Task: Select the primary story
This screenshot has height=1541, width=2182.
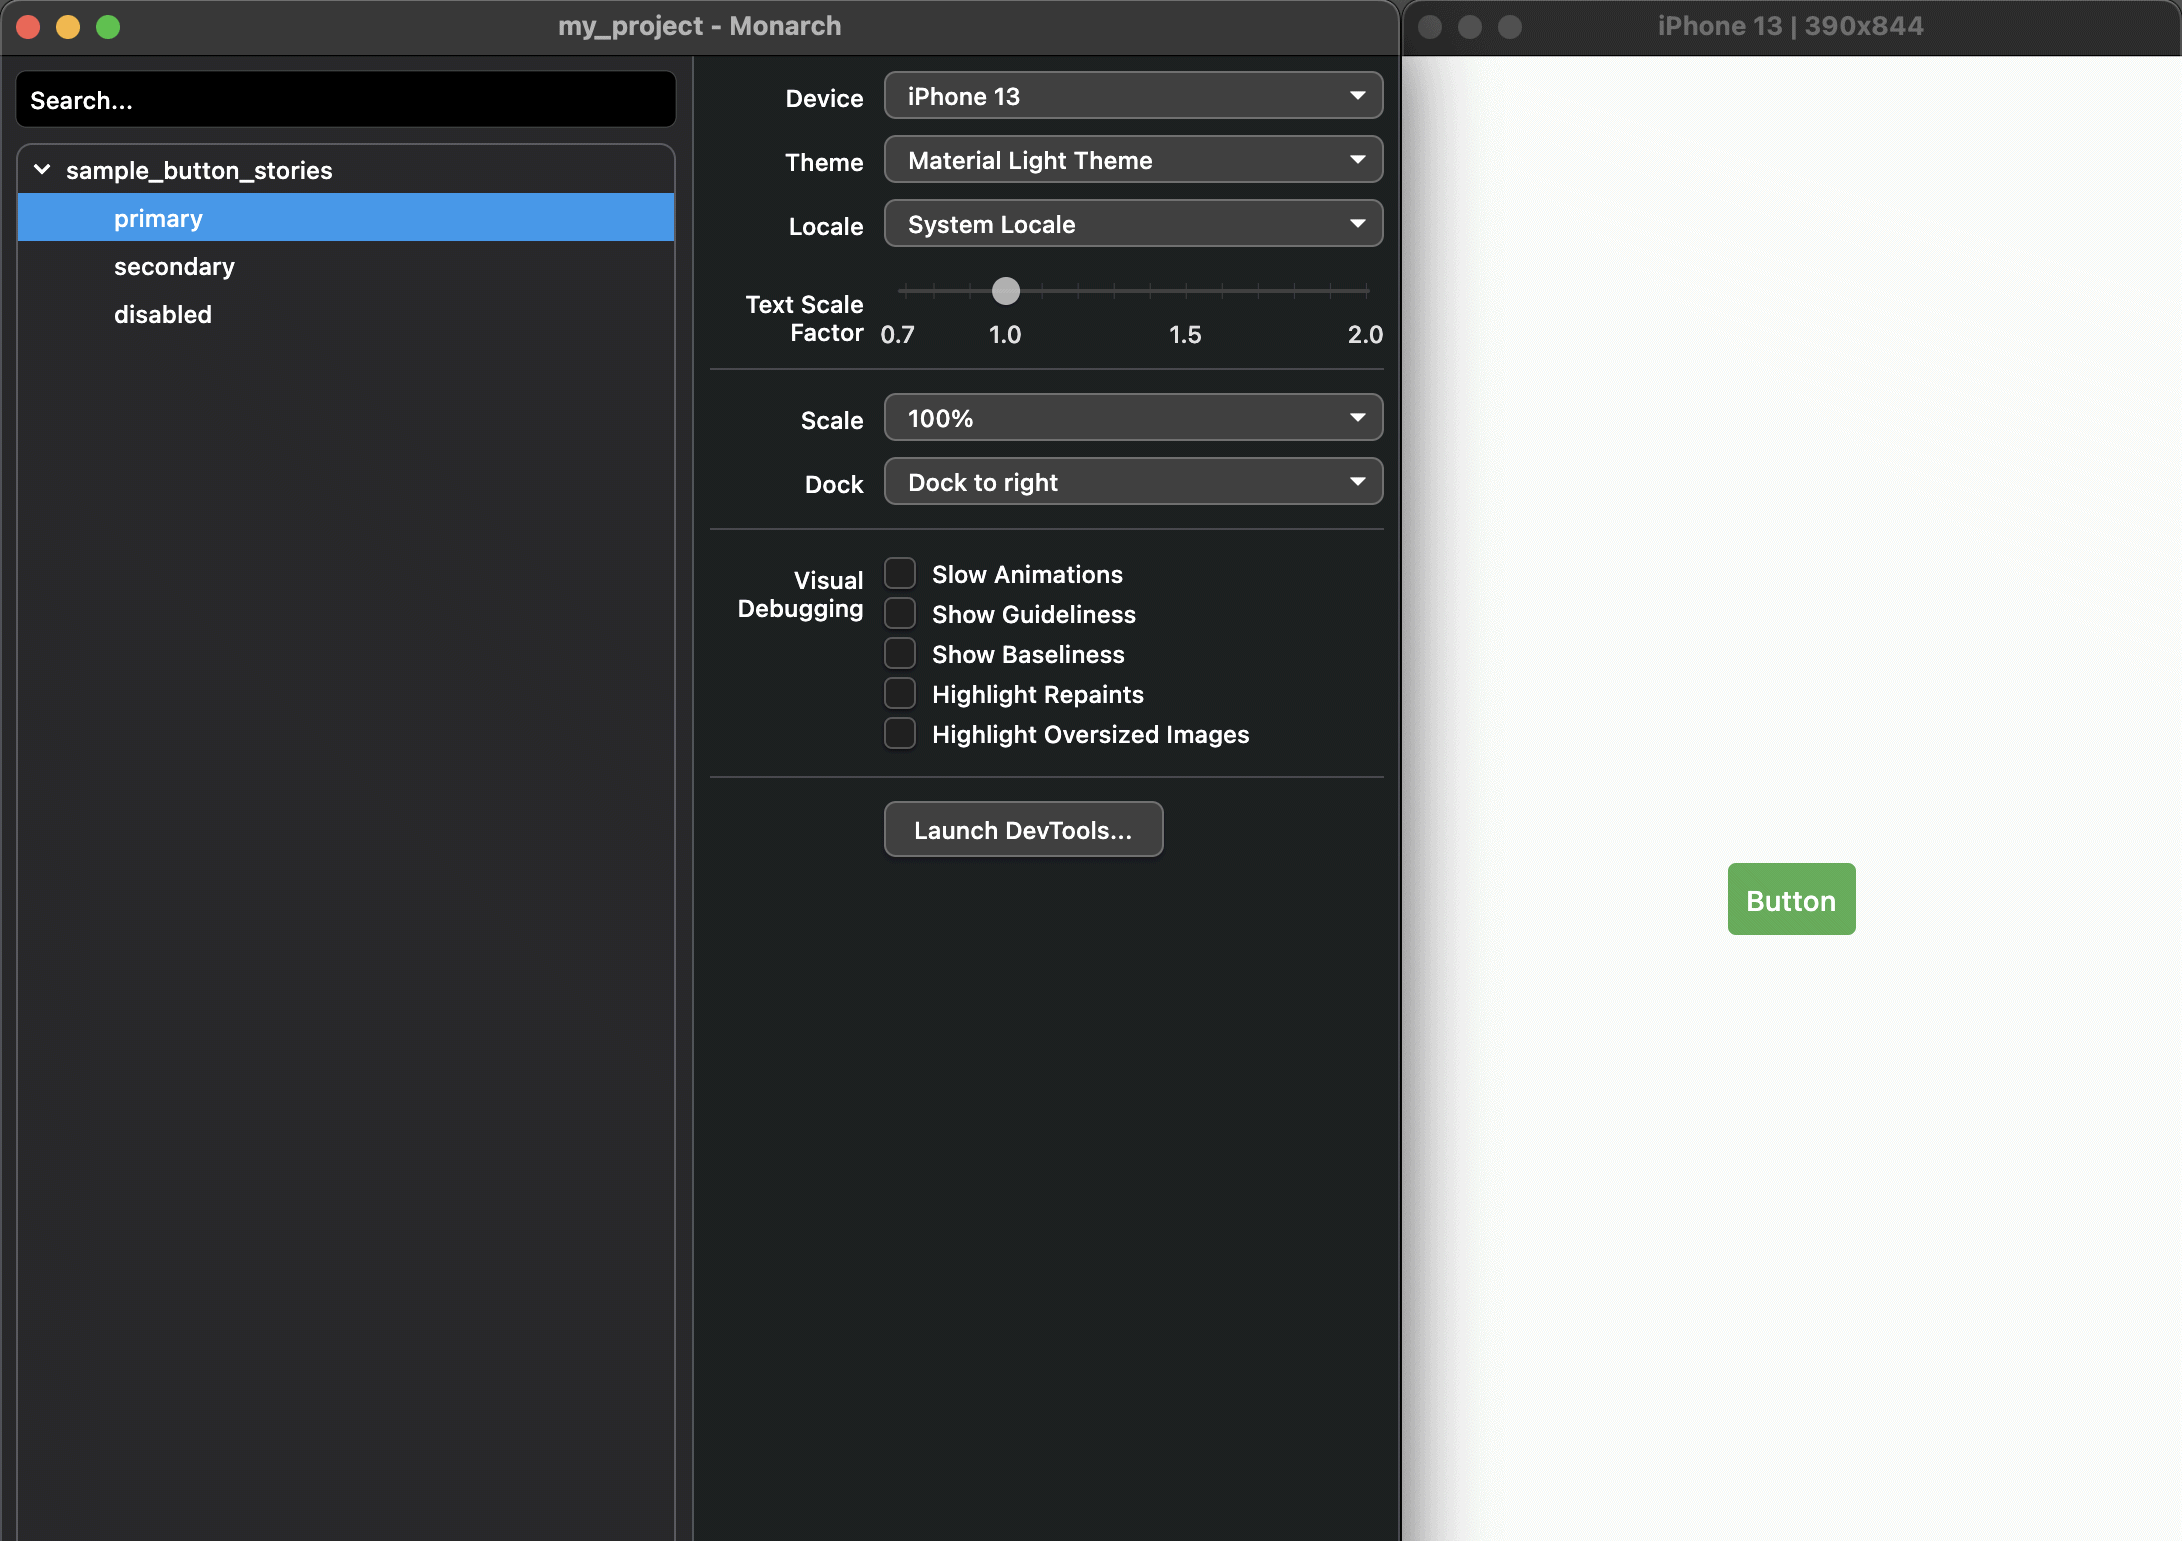Action: coord(157,218)
